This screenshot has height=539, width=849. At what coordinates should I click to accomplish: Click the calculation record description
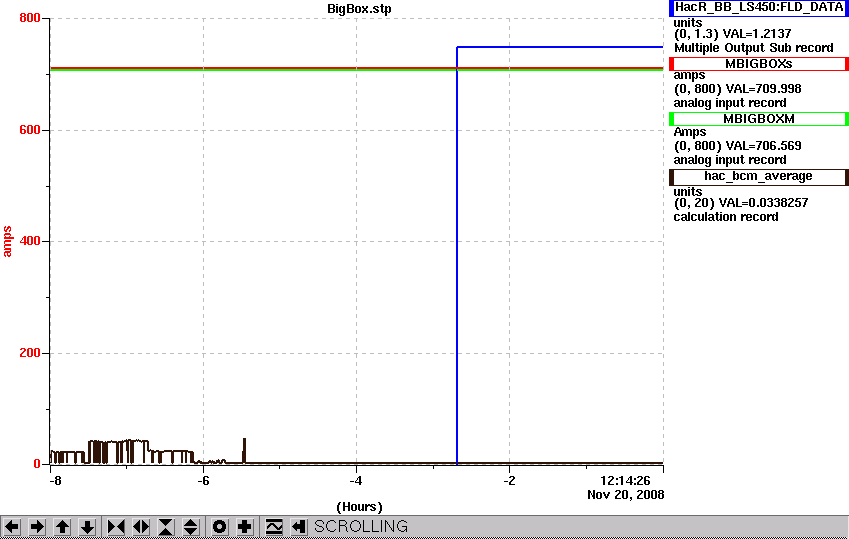point(726,217)
